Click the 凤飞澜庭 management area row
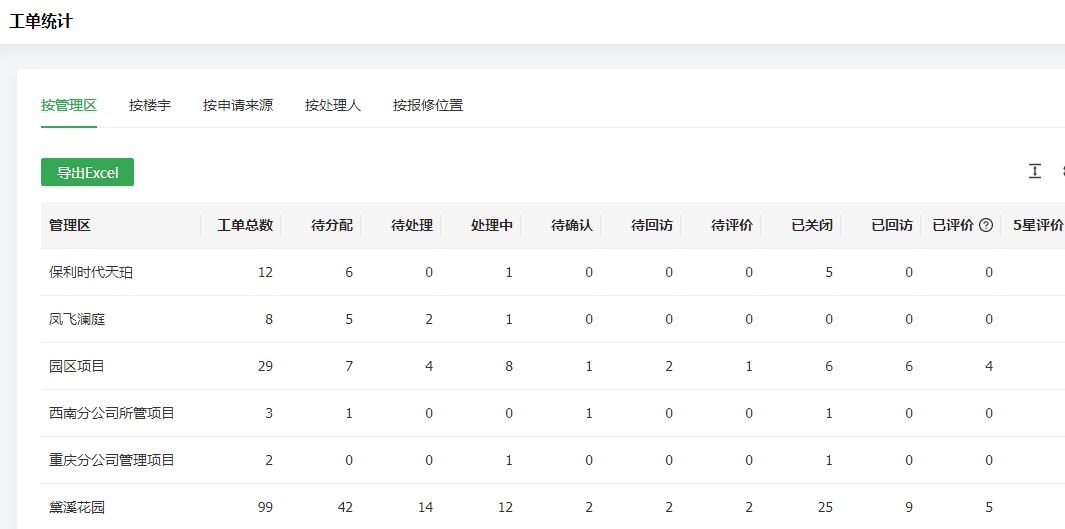This screenshot has width=1065, height=529. (77, 319)
